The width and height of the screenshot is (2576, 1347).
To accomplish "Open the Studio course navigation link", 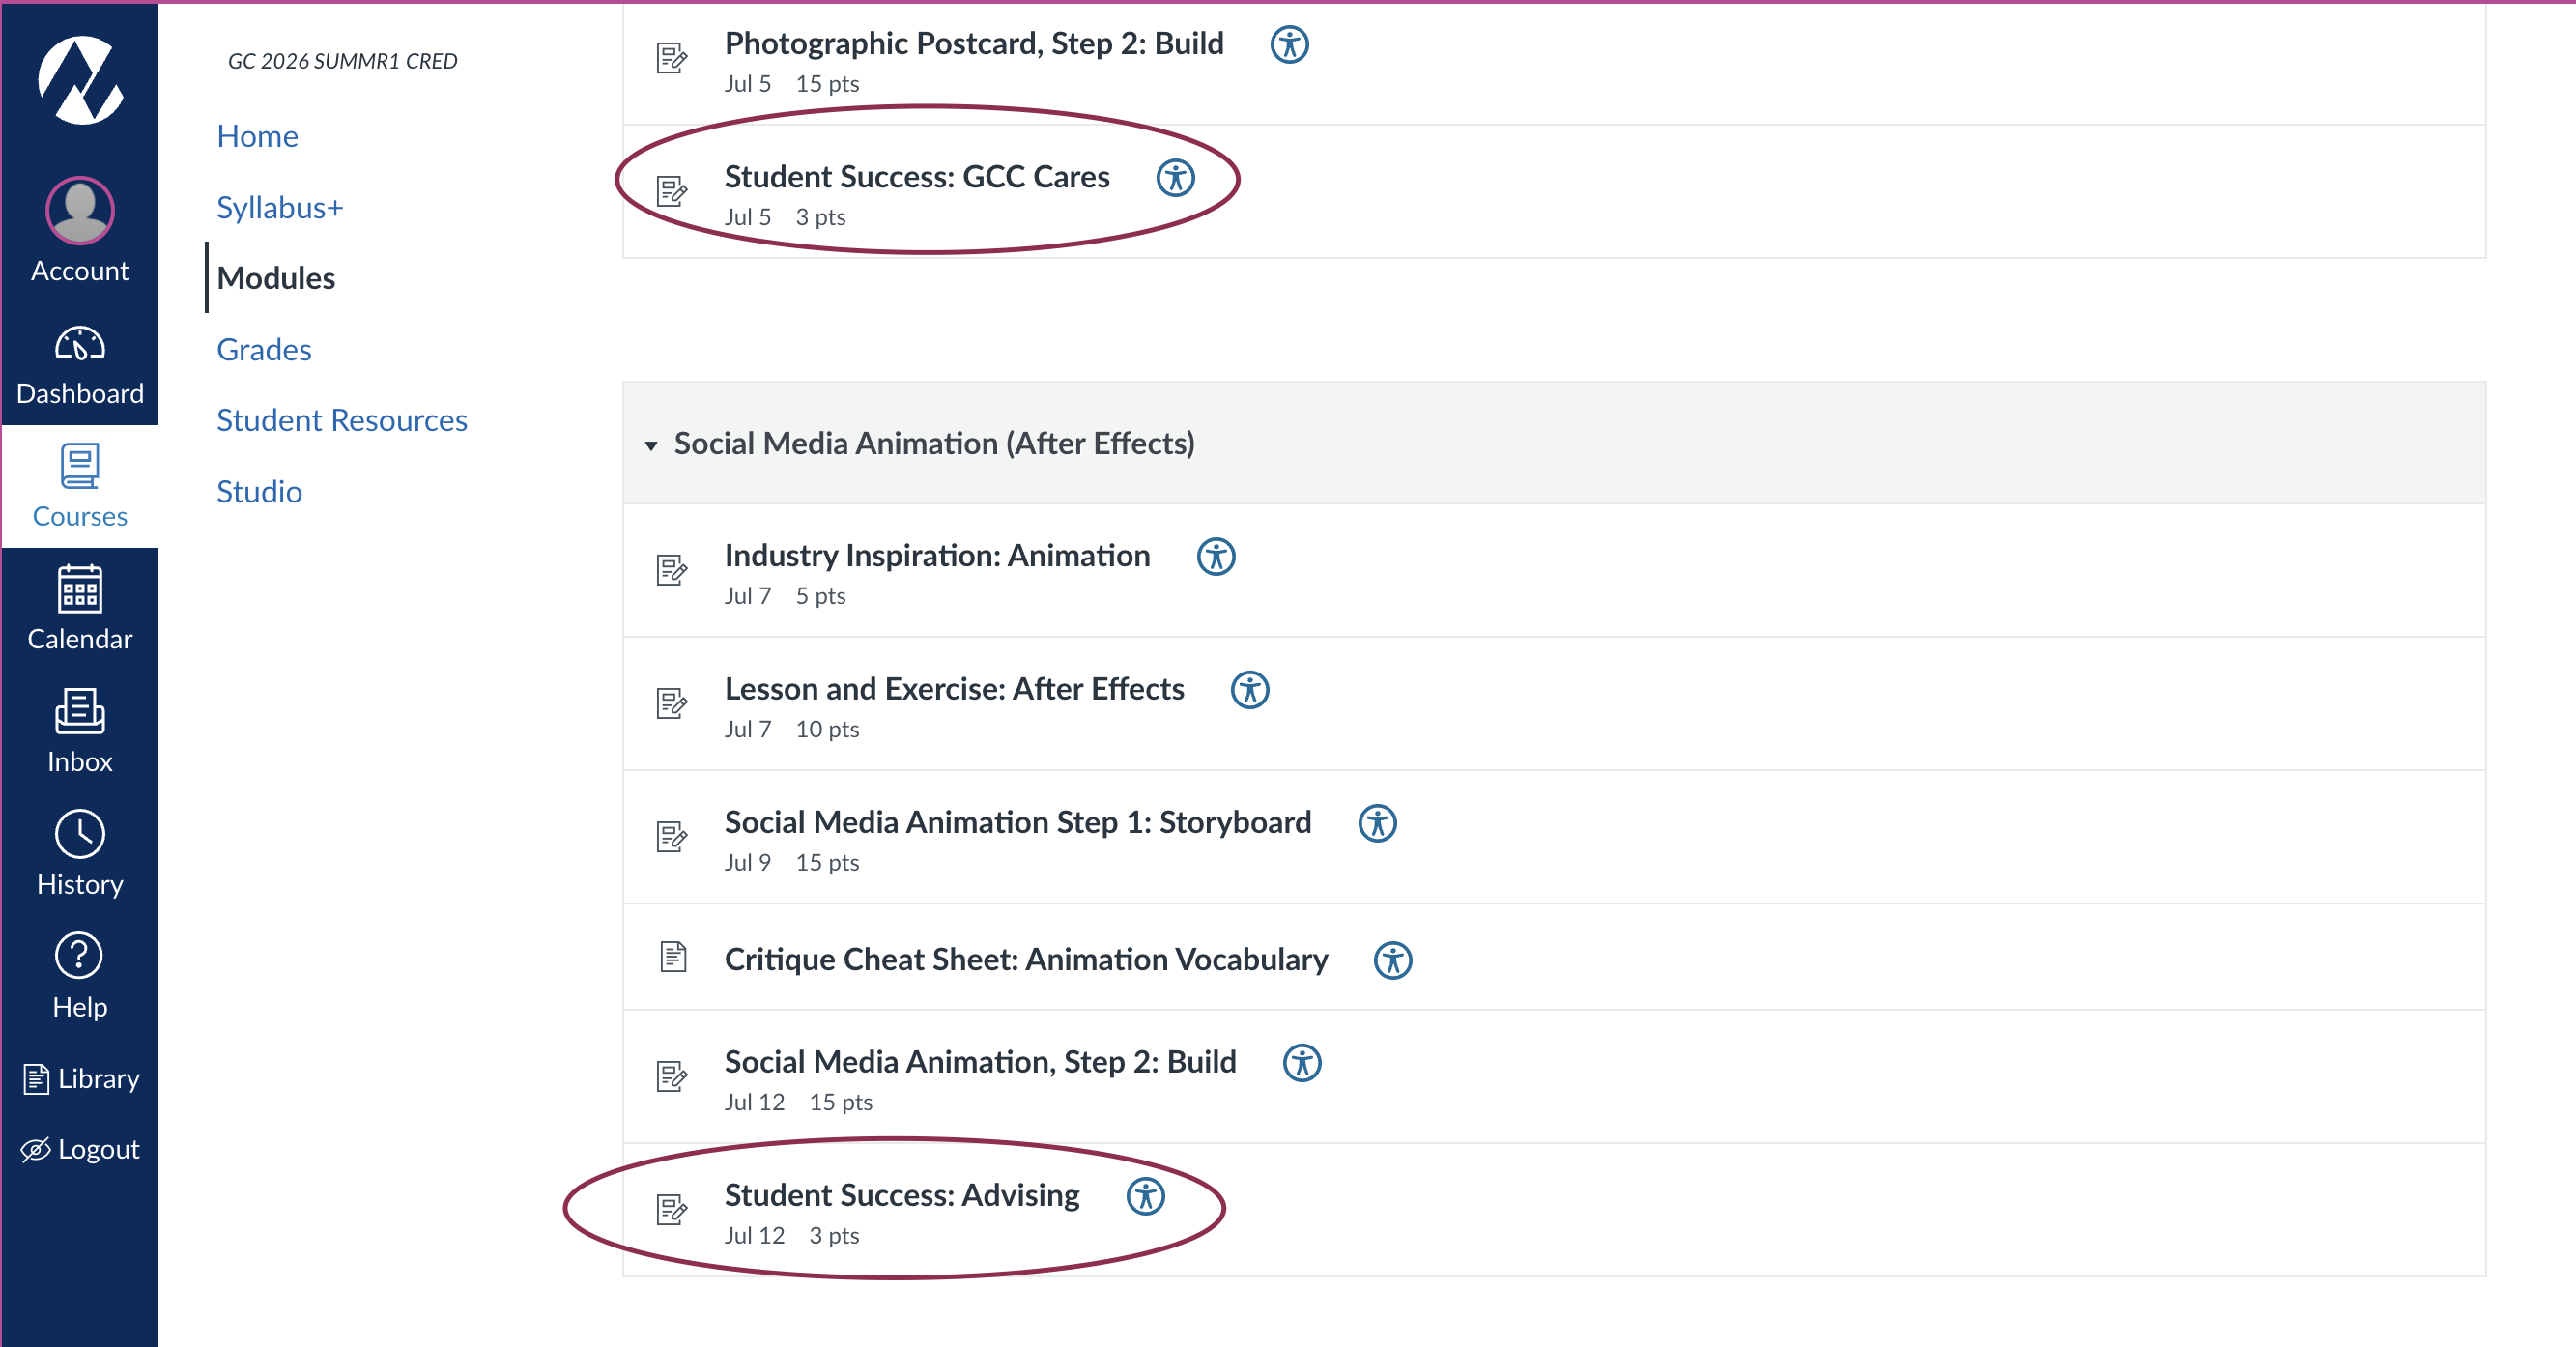I will 259,491.
